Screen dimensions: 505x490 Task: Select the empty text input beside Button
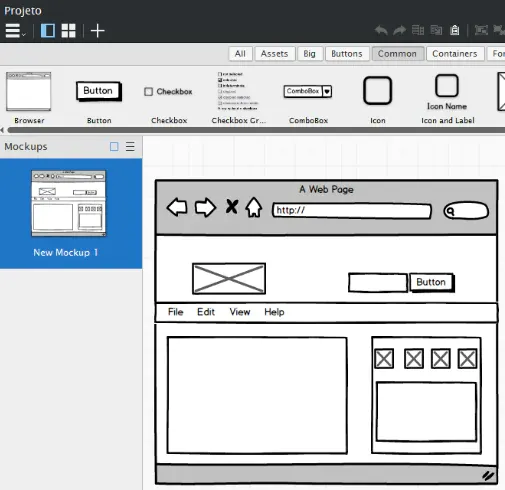(378, 283)
